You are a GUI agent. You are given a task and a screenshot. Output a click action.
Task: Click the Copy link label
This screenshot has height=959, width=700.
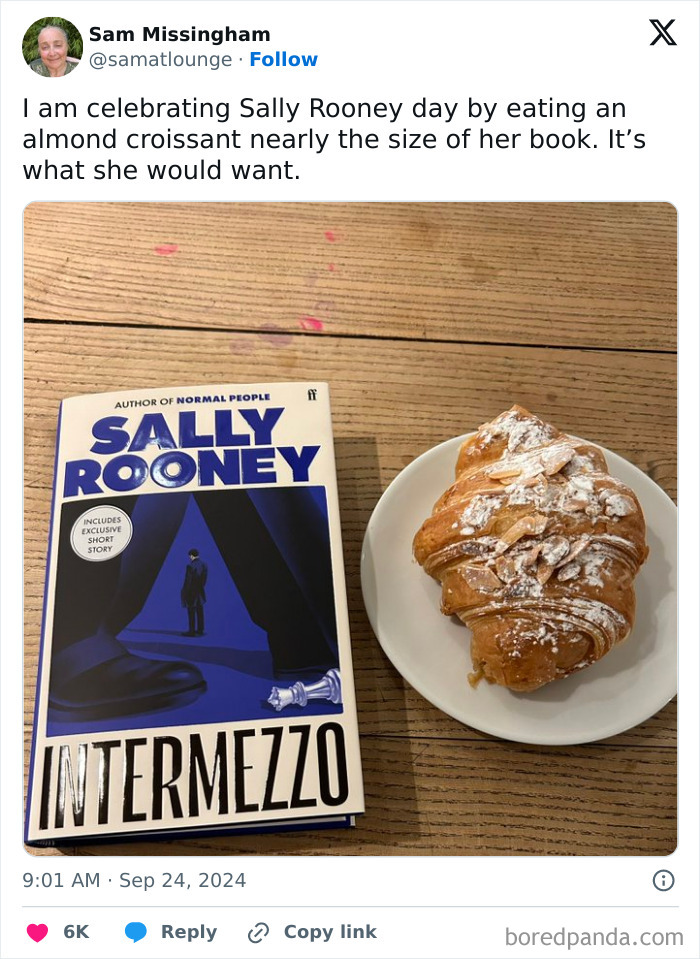(330, 931)
